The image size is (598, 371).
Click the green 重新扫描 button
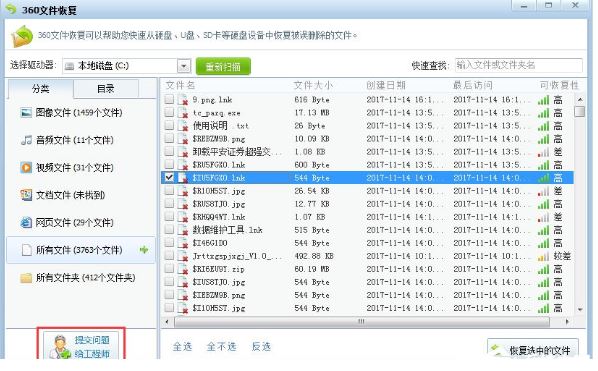click(x=223, y=66)
